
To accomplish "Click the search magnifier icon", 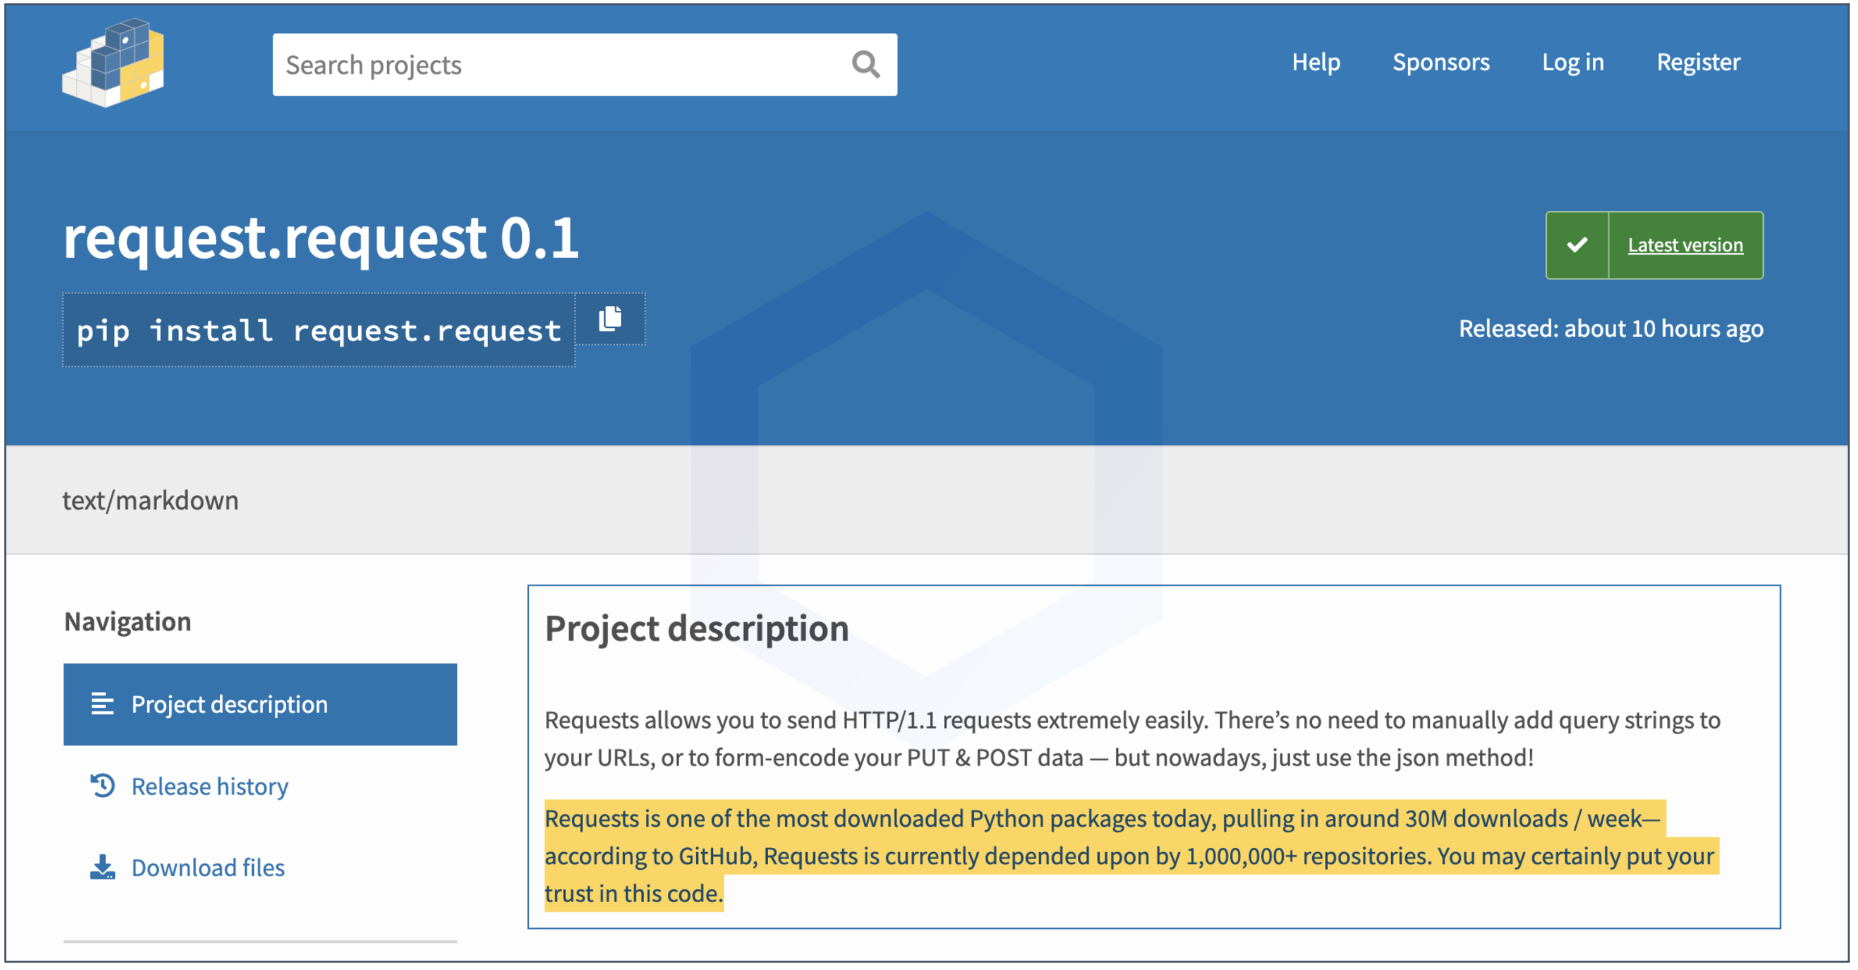I will (865, 65).
